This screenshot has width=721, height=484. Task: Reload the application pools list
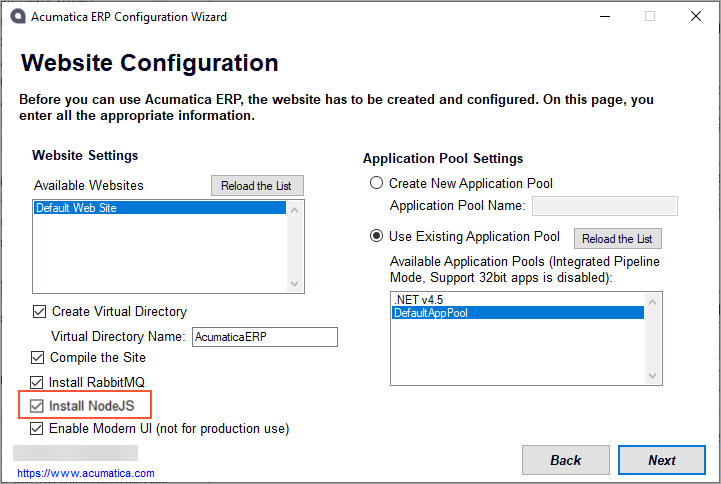point(617,239)
